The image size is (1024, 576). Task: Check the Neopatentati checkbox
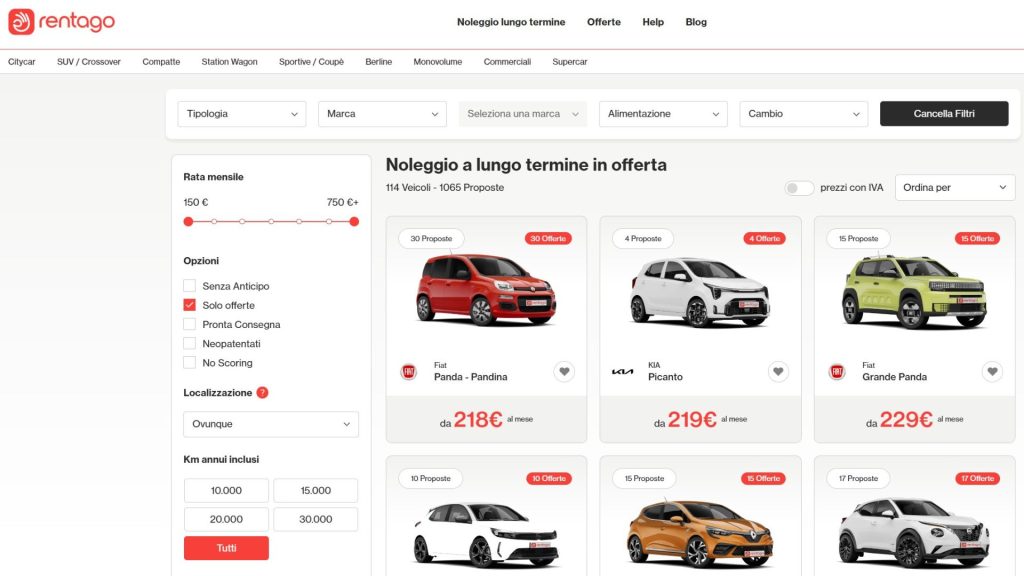[189, 342]
